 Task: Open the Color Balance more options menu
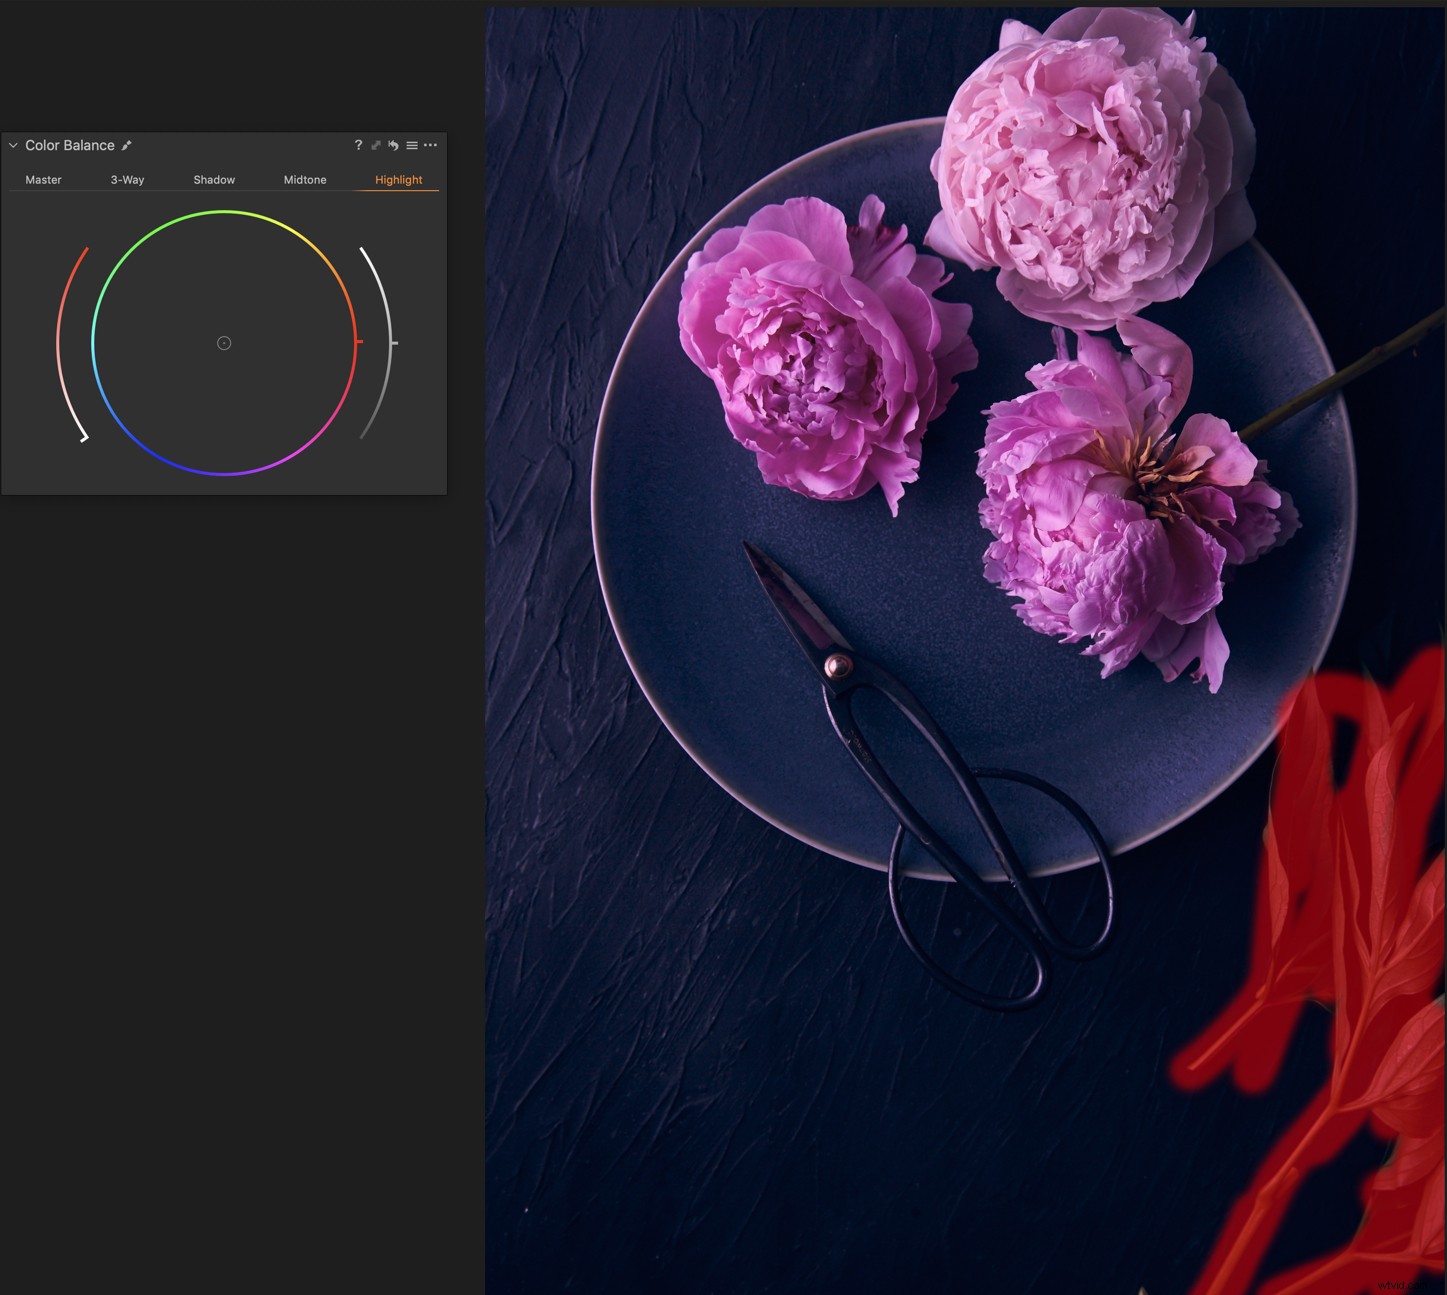430,145
